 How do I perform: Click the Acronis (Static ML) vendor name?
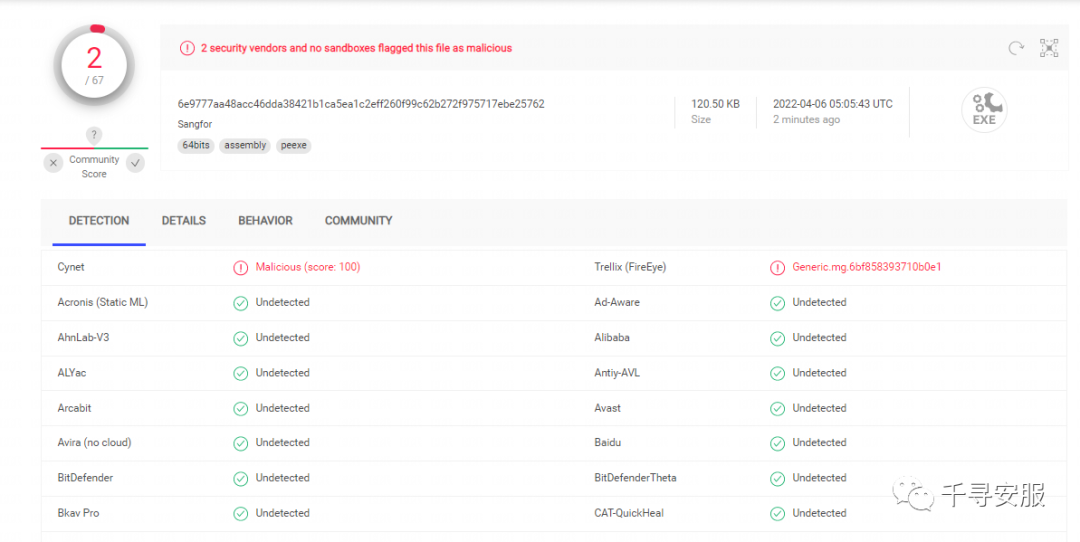tap(103, 302)
